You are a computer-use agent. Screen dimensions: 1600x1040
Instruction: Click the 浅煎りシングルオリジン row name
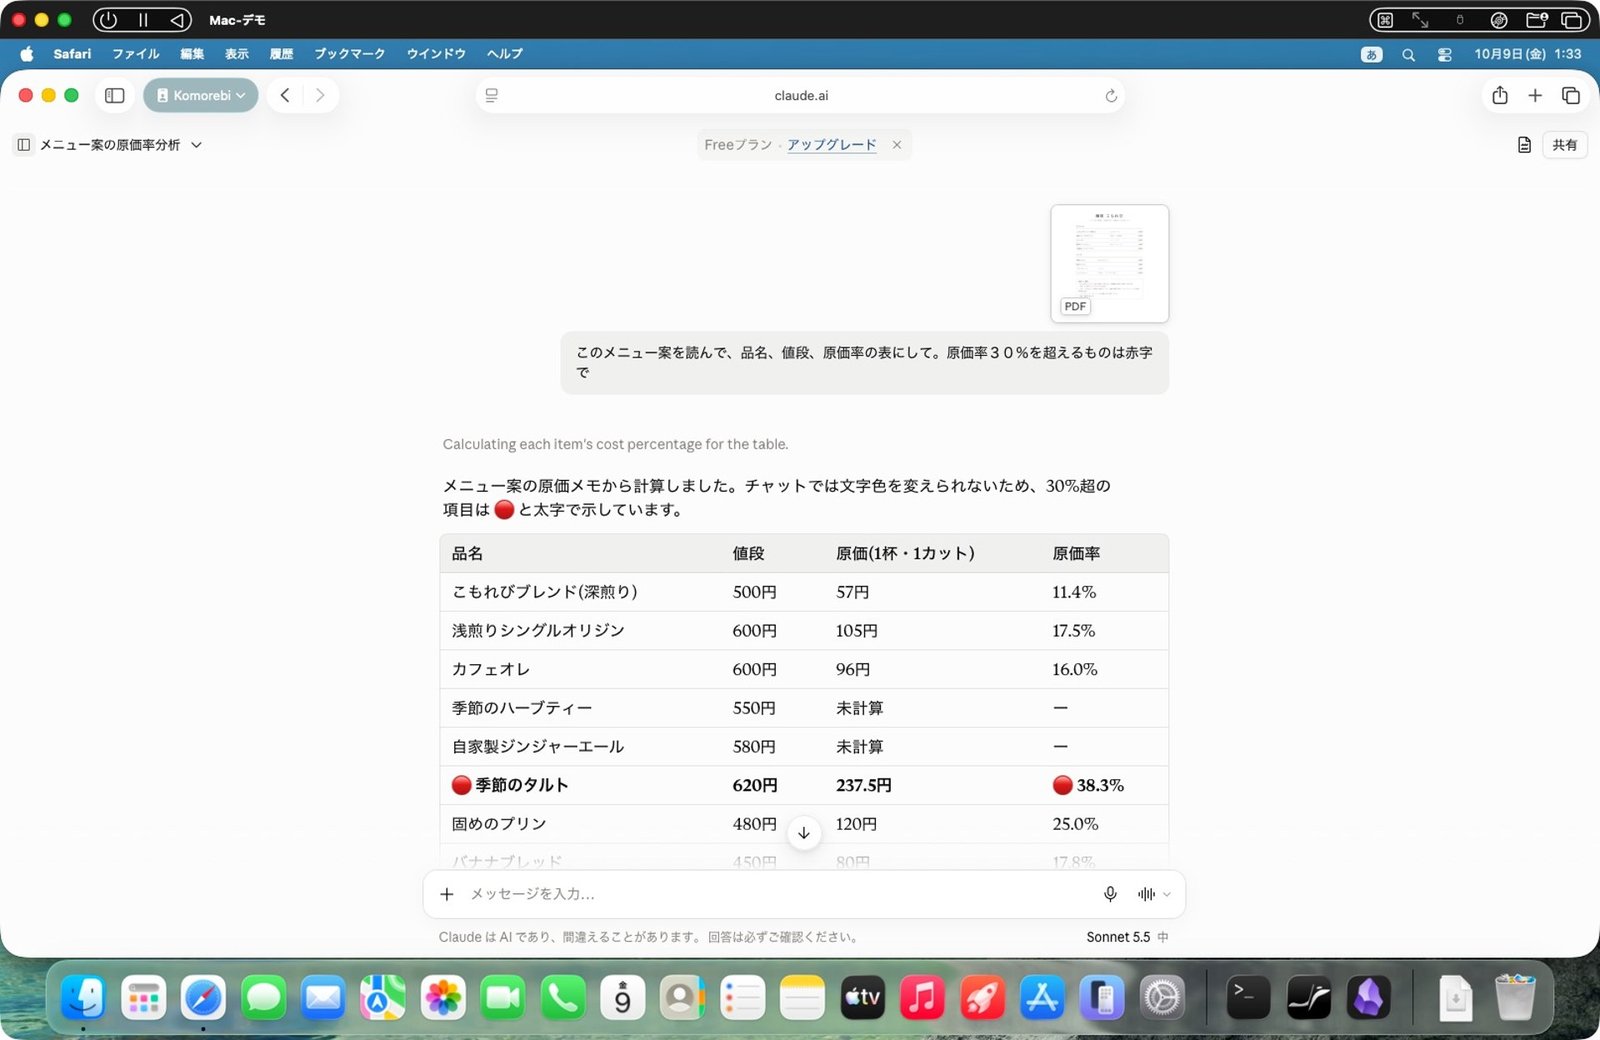[538, 631]
